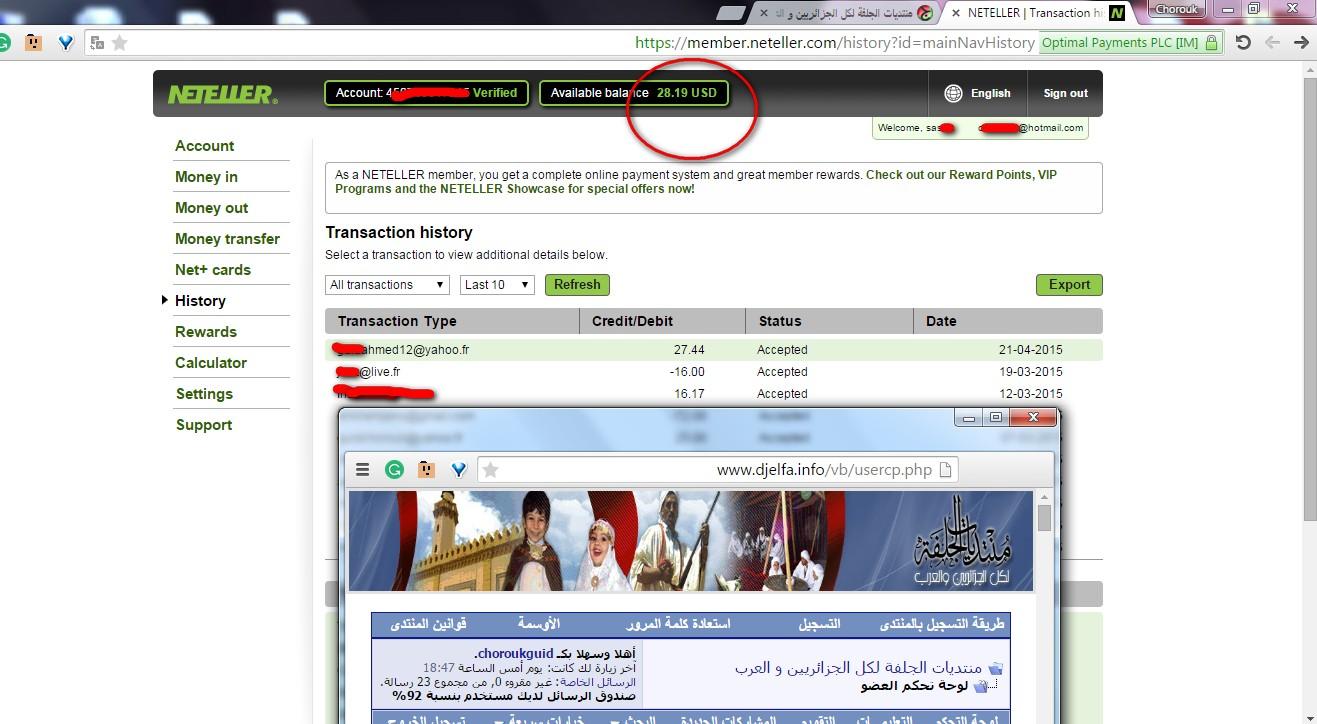The width and height of the screenshot is (1317, 724).
Task: Click the folder icon beside لوحة تحكم العضو
Action: click(x=980, y=686)
